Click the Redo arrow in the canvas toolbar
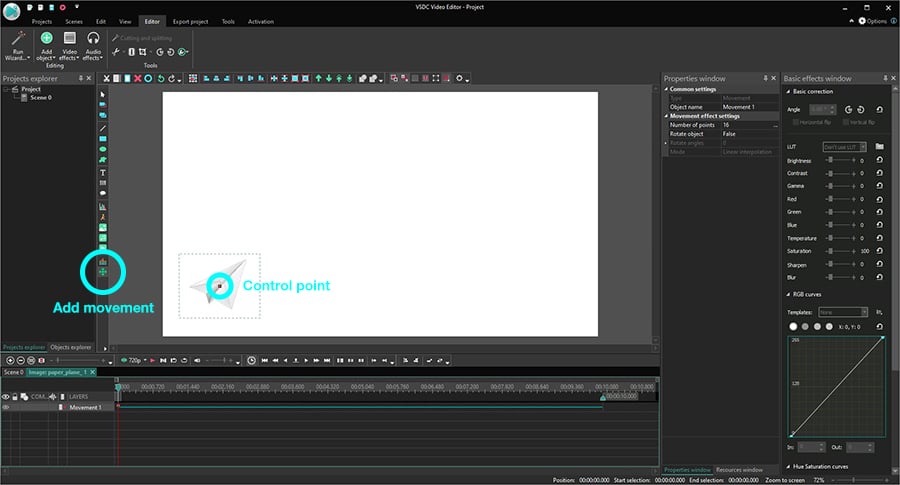Image resolution: width=900 pixels, height=485 pixels. click(171, 79)
